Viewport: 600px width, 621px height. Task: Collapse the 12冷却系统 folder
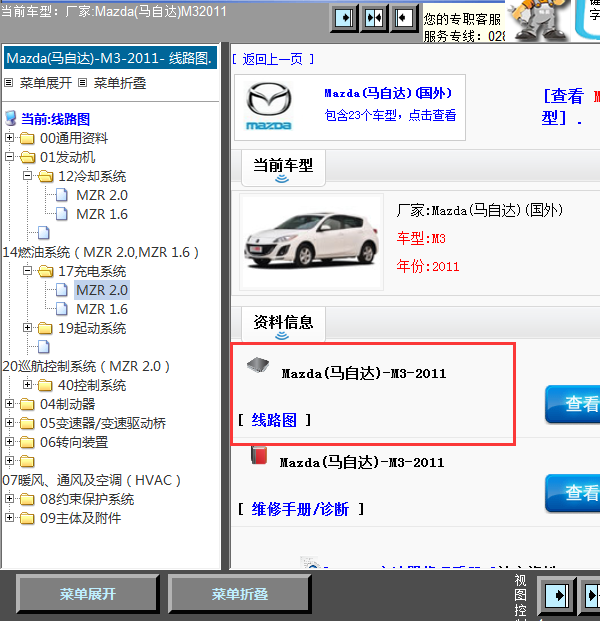point(28,175)
